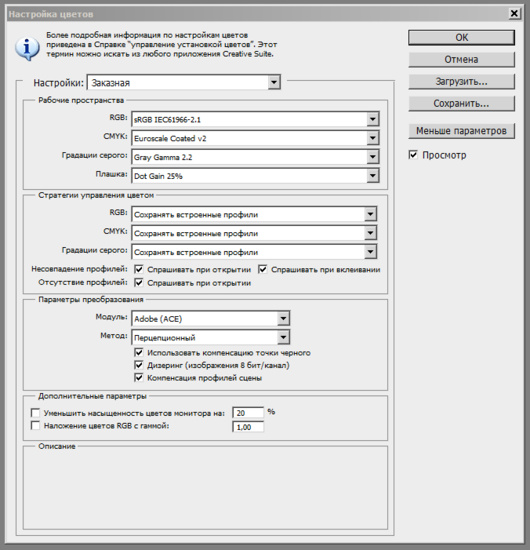Click the OK button
This screenshot has height=550, width=530.
[x=461, y=38]
